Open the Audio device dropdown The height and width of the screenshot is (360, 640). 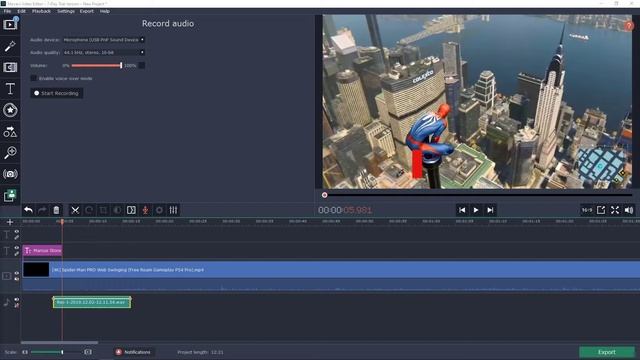(103, 40)
